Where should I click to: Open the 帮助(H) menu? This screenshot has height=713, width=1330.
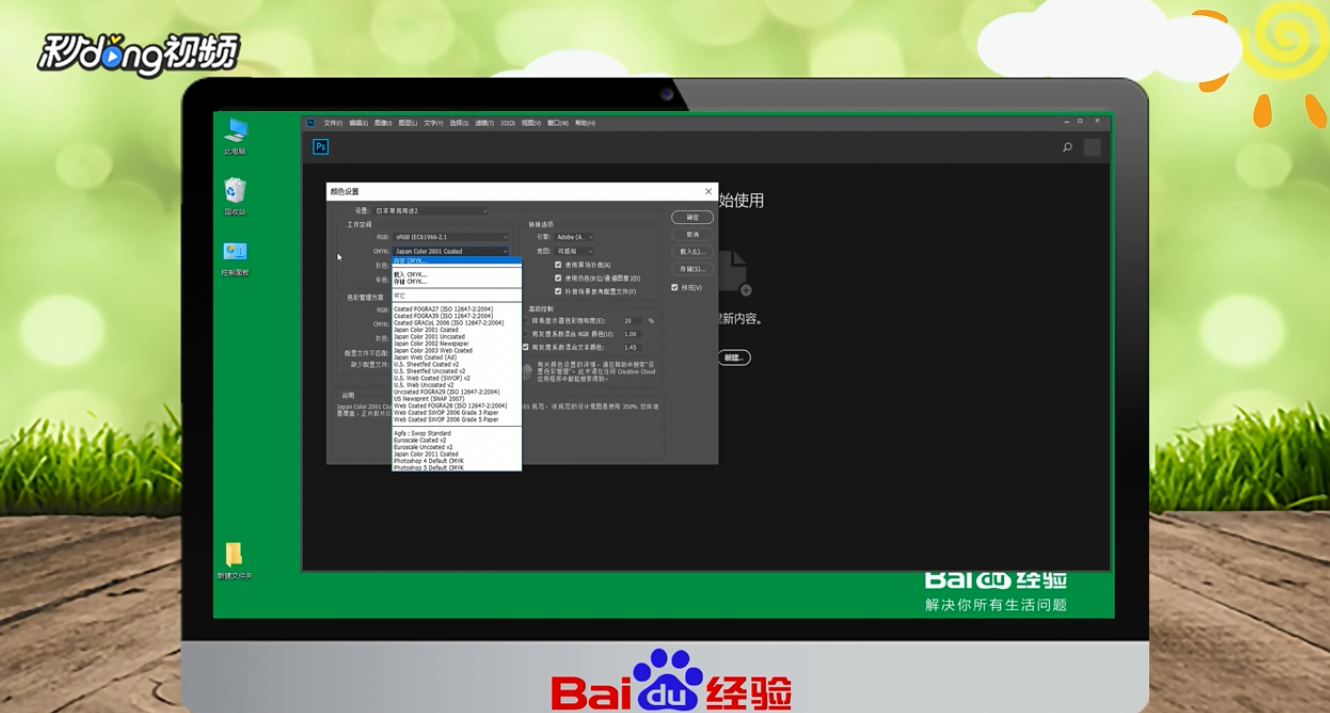pos(584,123)
